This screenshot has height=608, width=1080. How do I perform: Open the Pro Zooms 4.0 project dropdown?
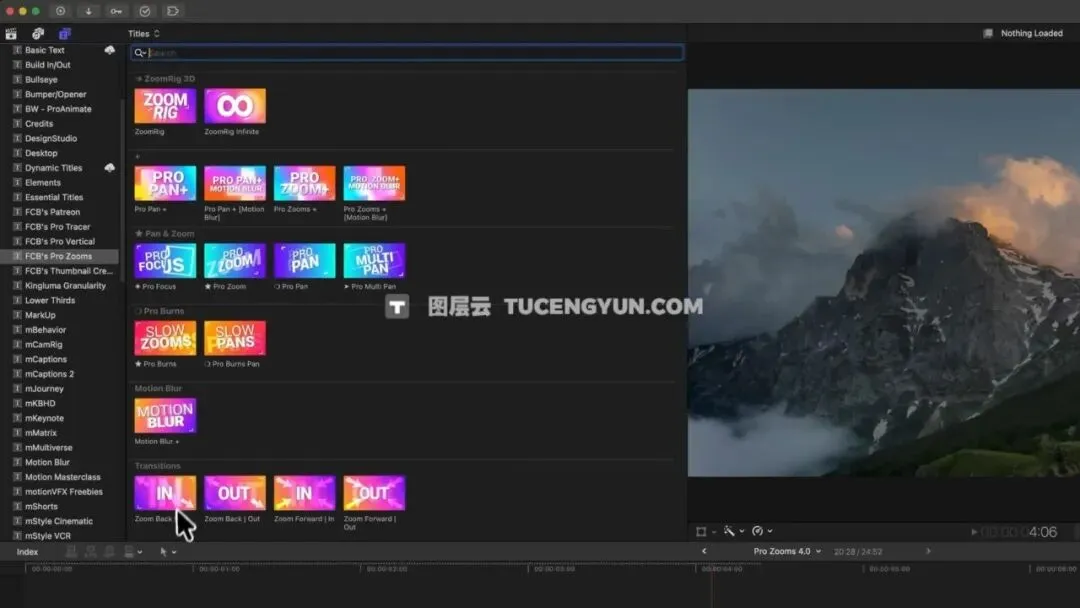tap(787, 551)
